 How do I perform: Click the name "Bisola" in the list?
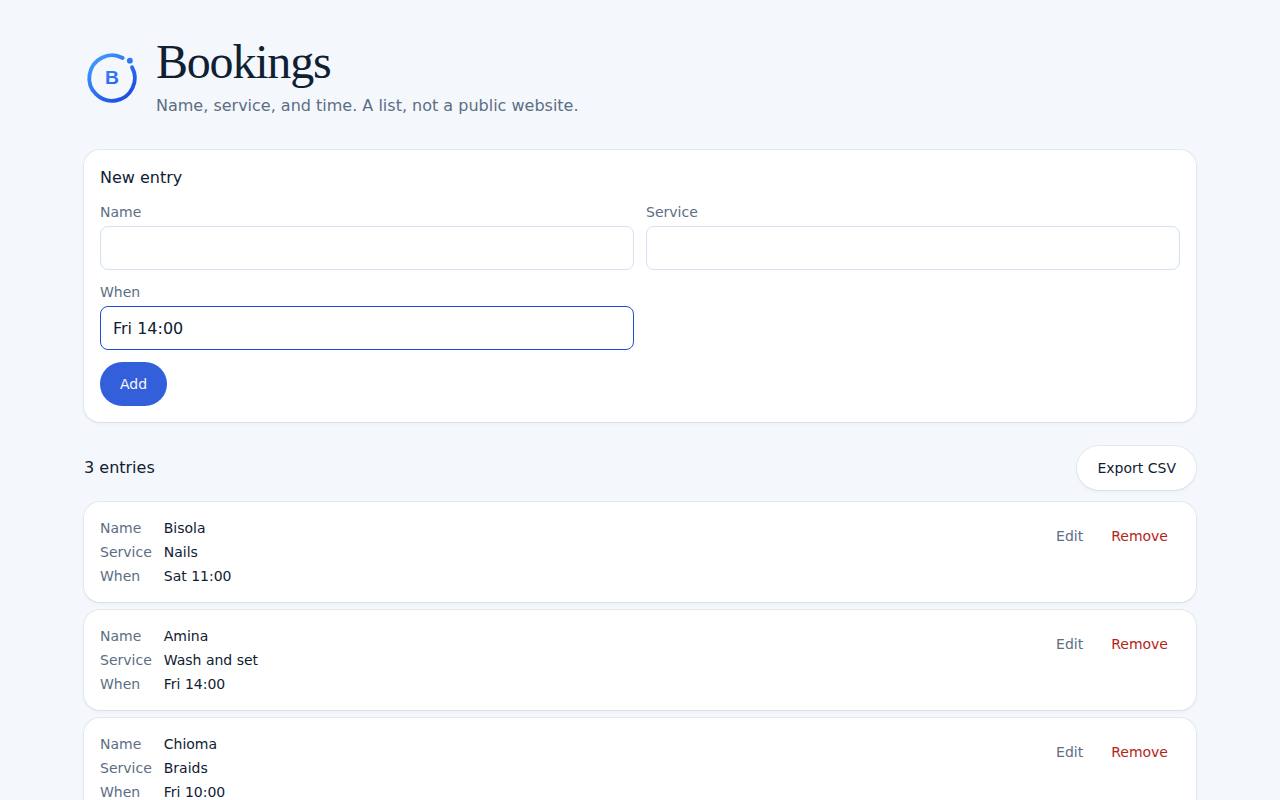184,528
